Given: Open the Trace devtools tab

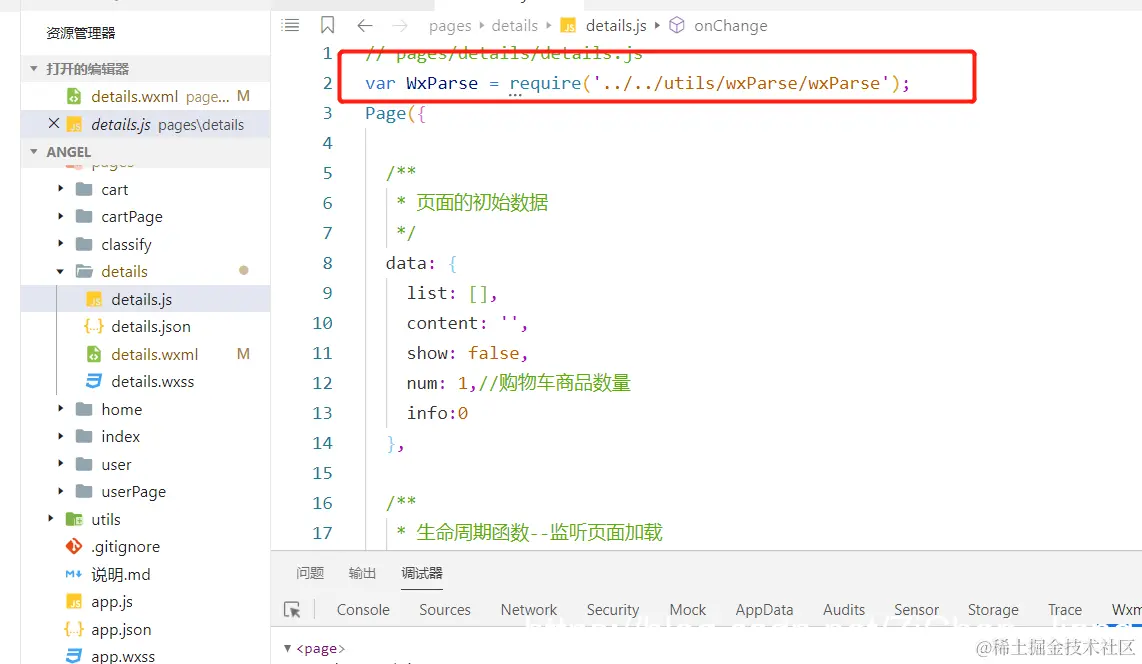Looking at the screenshot, I should click(x=1064, y=609).
